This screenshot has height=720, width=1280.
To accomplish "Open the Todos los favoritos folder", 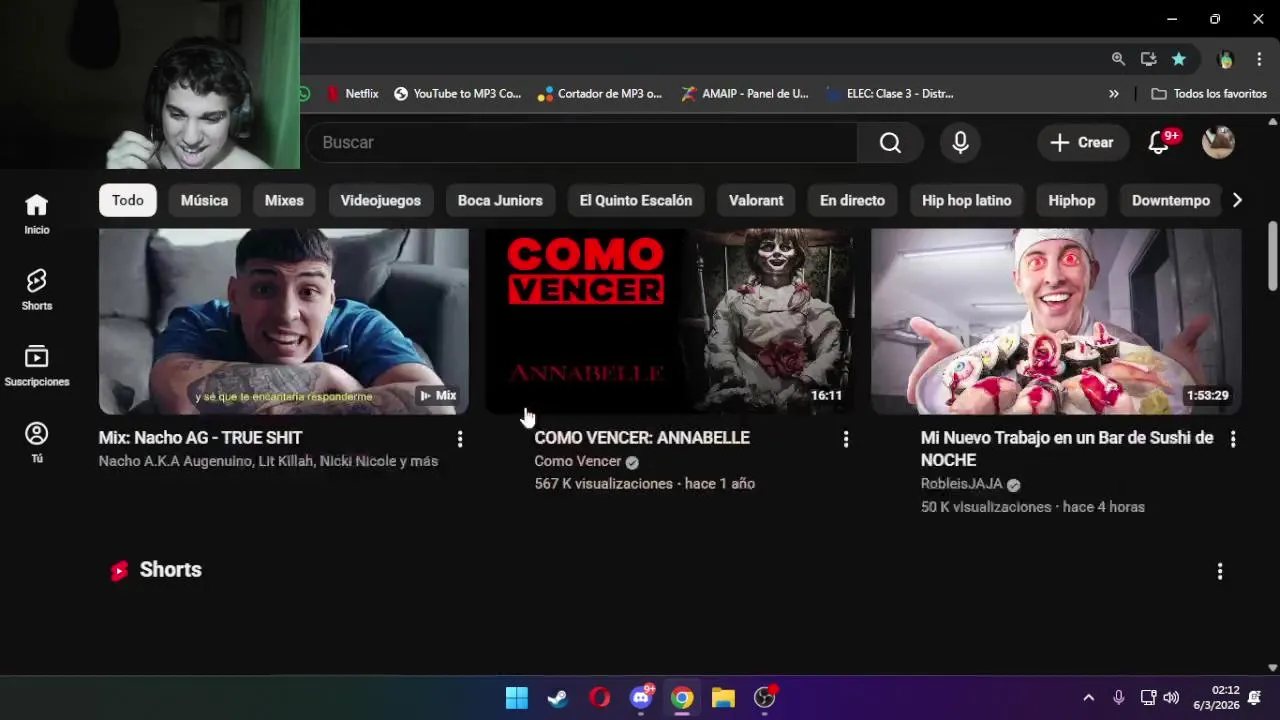I will click(x=1209, y=94).
